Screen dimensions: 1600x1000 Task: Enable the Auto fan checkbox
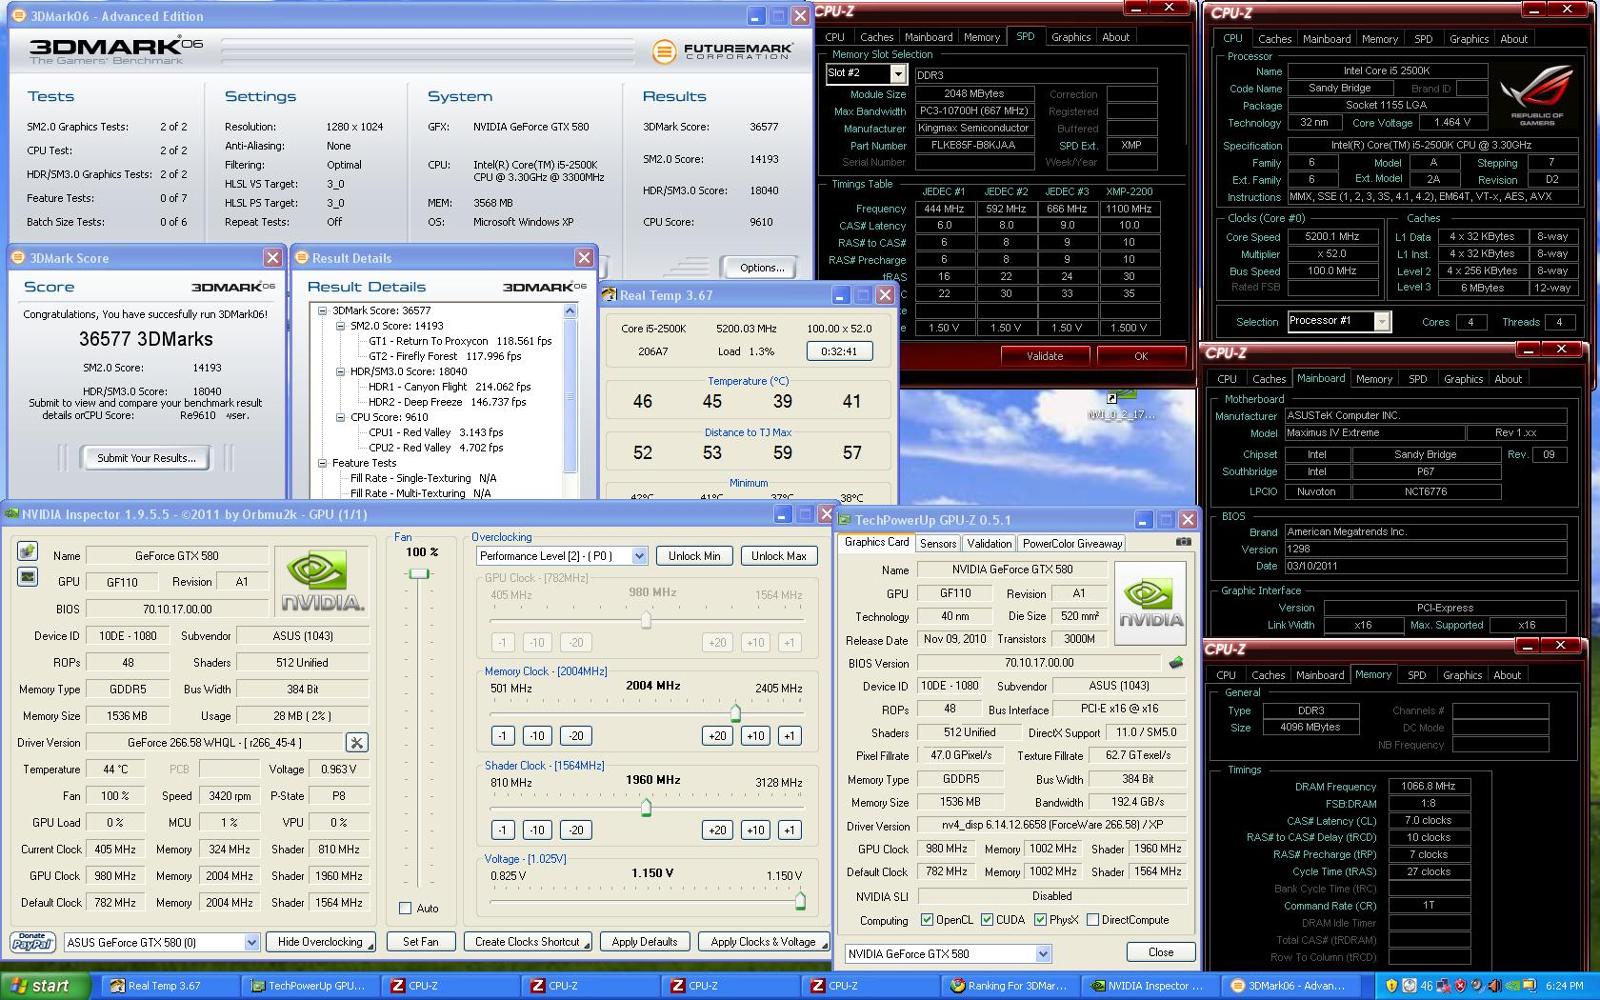(405, 908)
